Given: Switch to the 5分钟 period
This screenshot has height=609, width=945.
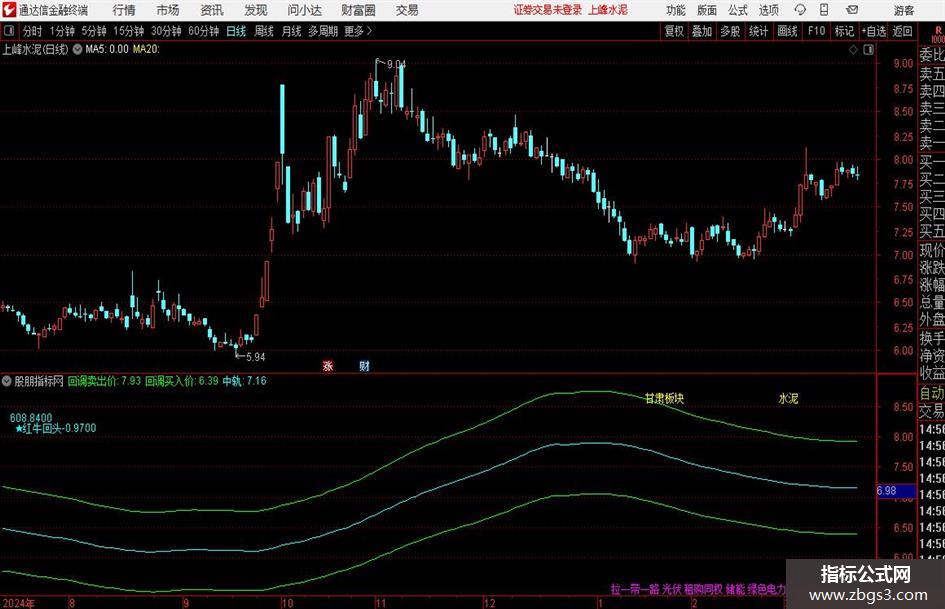Looking at the screenshot, I should point(94,31).
